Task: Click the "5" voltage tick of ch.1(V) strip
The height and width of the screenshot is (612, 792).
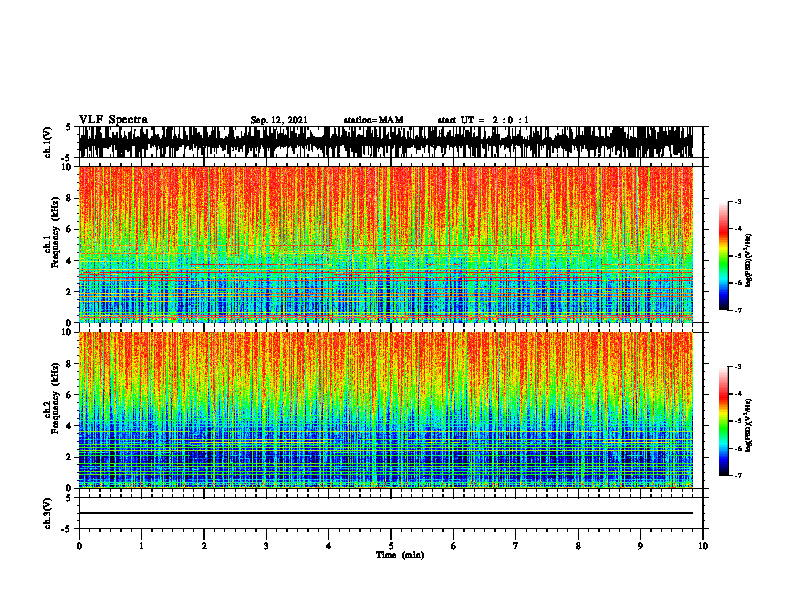Action: point(68,128)
